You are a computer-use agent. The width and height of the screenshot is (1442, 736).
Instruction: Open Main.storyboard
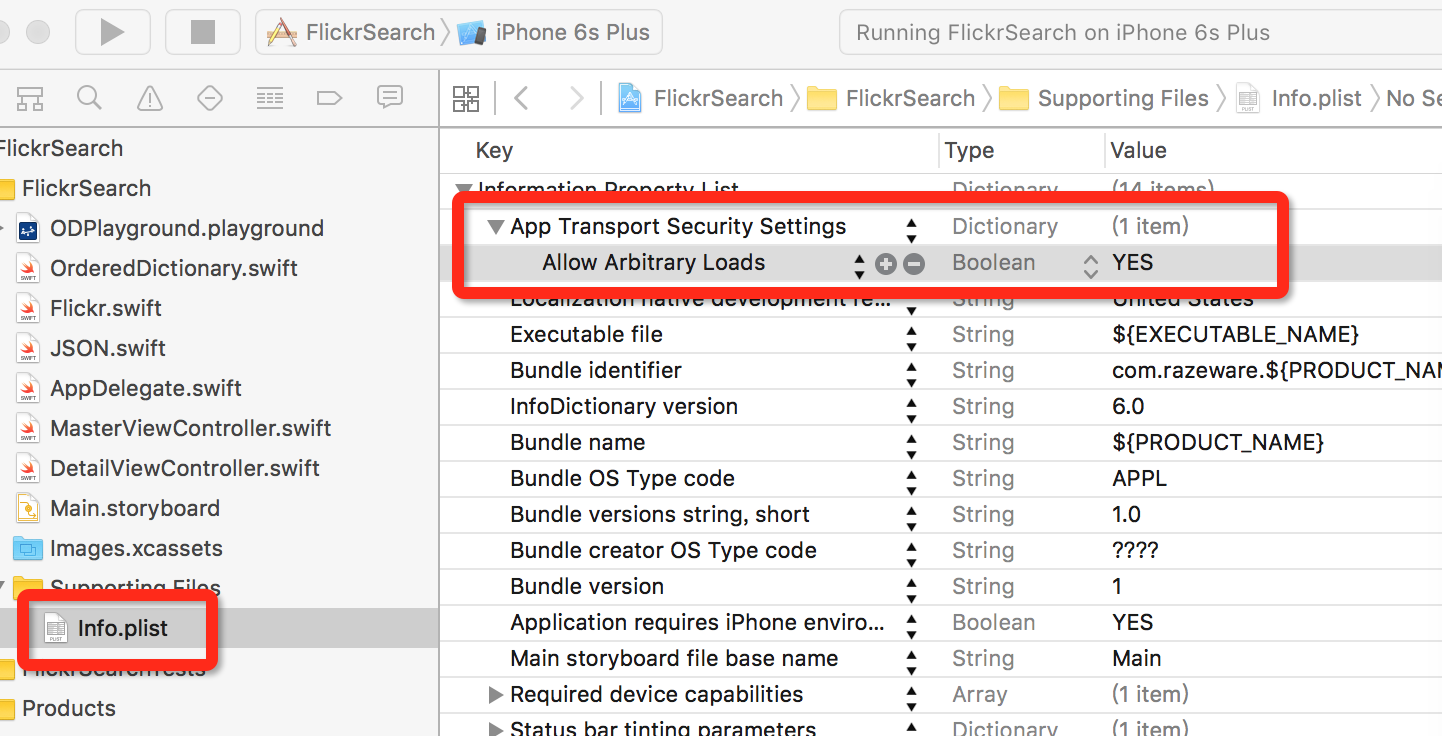[x=134, y=508]
